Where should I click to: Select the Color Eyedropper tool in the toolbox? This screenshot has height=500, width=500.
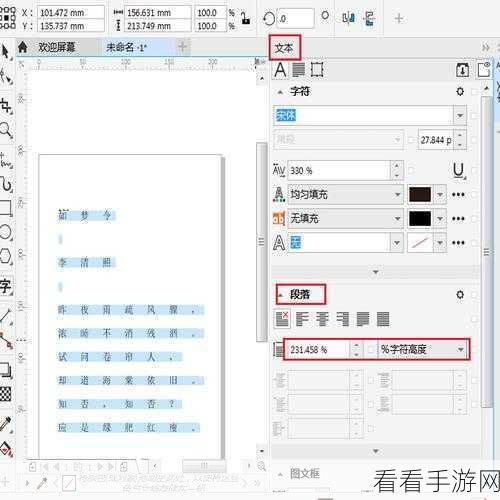click(x=6, y=425)
